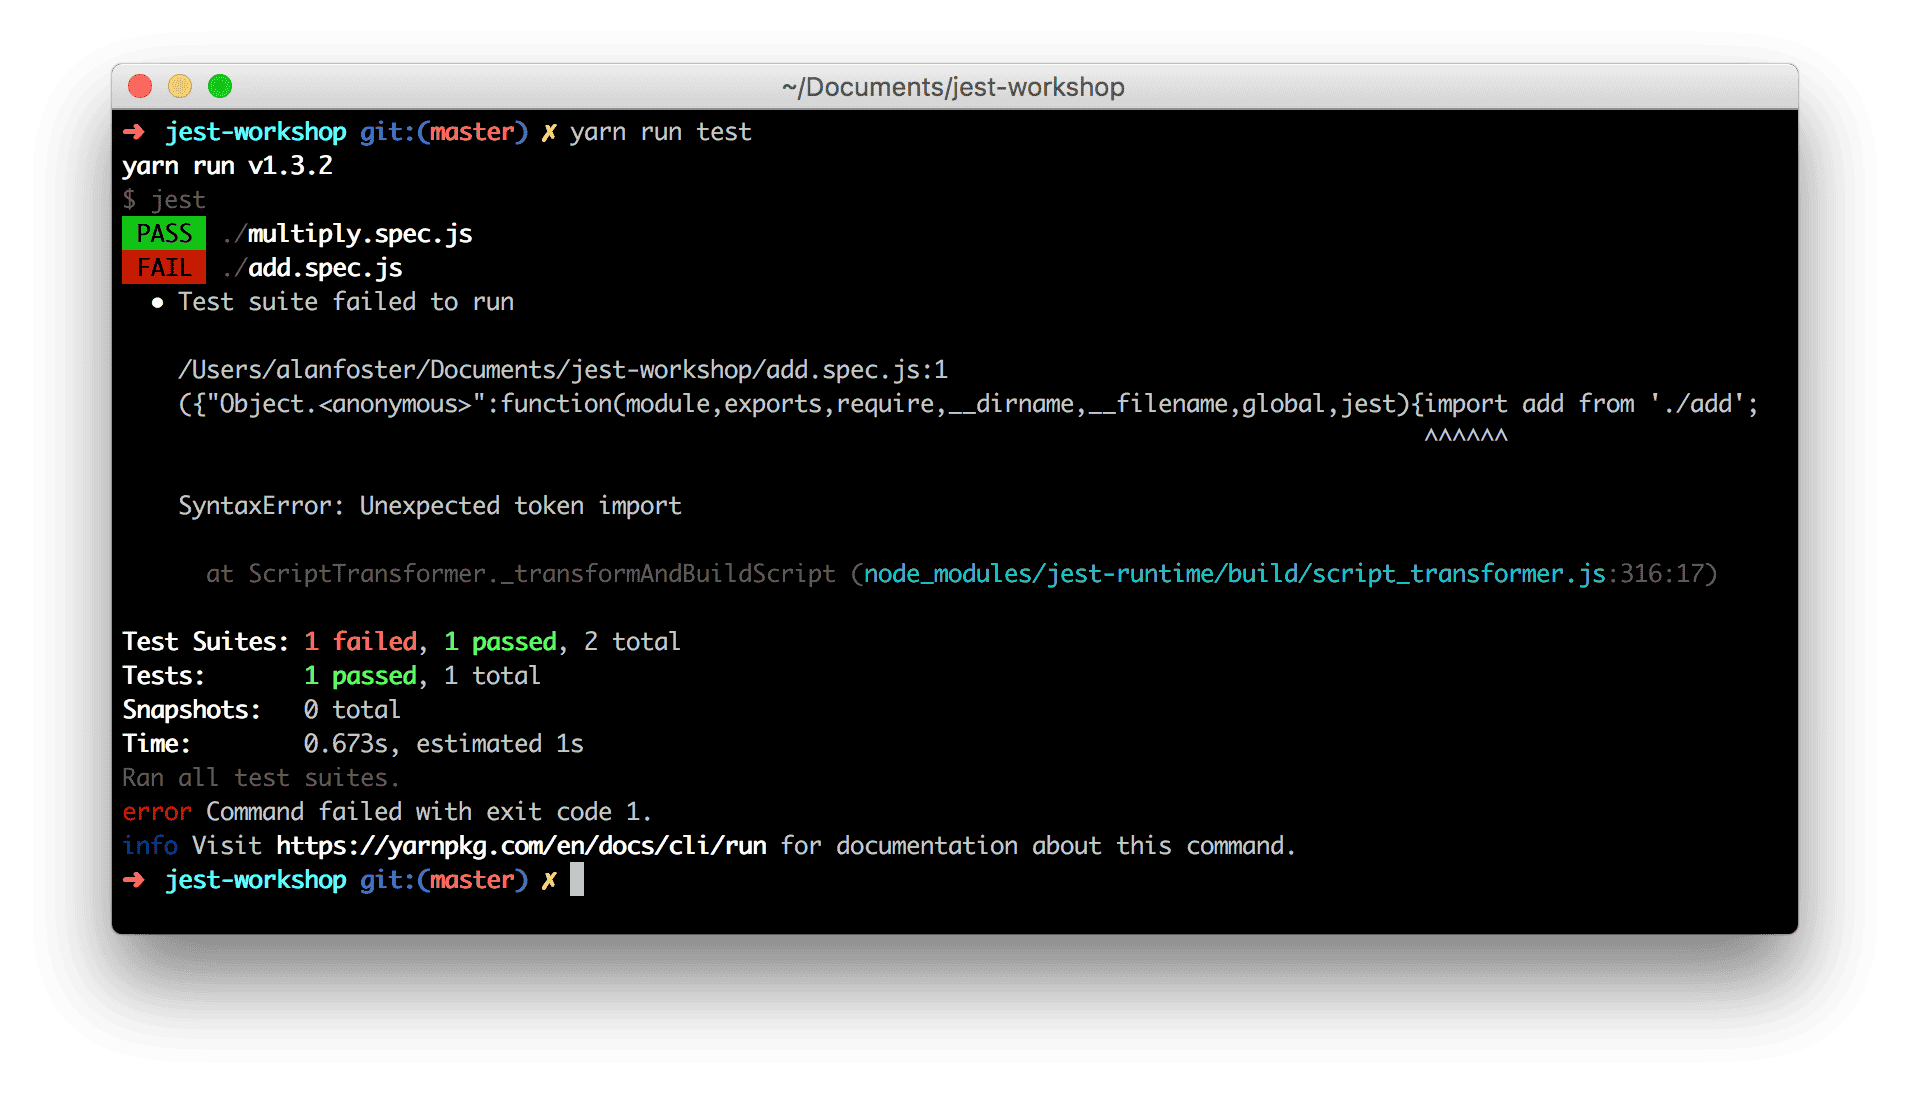Click the add.spec.js file name after FAIL
This screenshot has width=1910, height=1094.
pyautogui.click(x=325, y=268)
